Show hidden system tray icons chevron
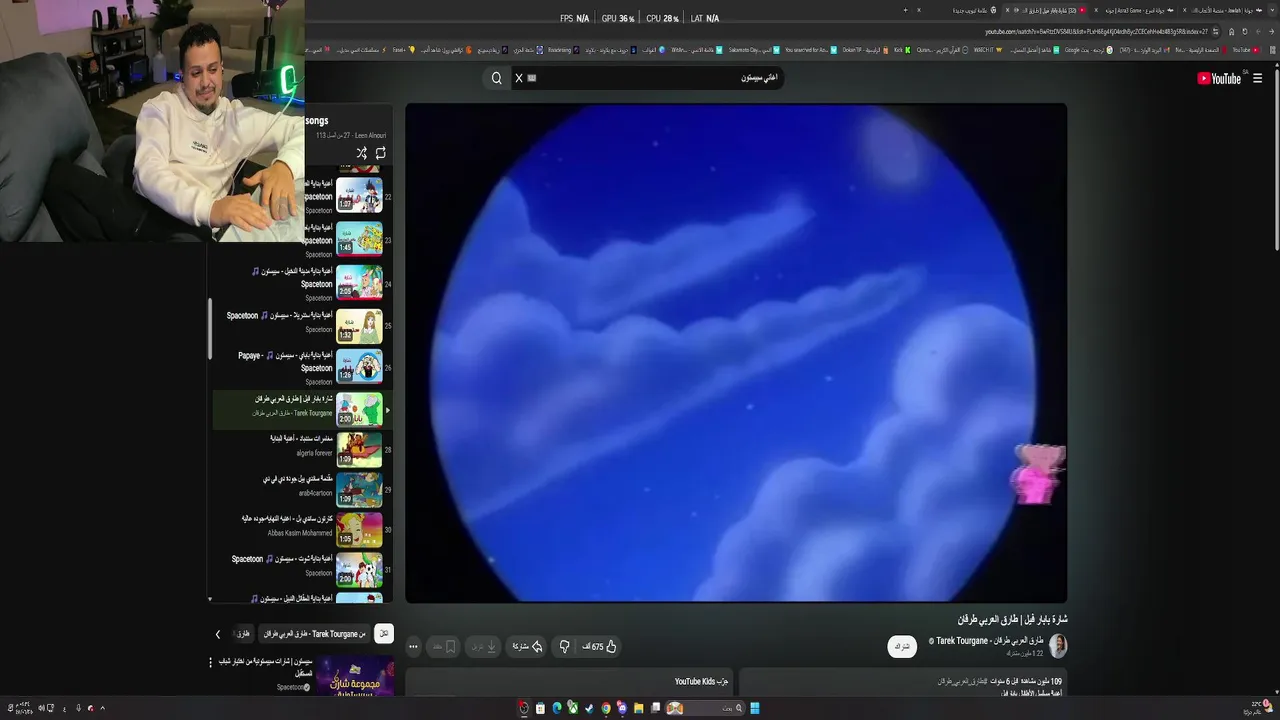This screenshot has width=1280, height=720. click(x=102, y=708)
